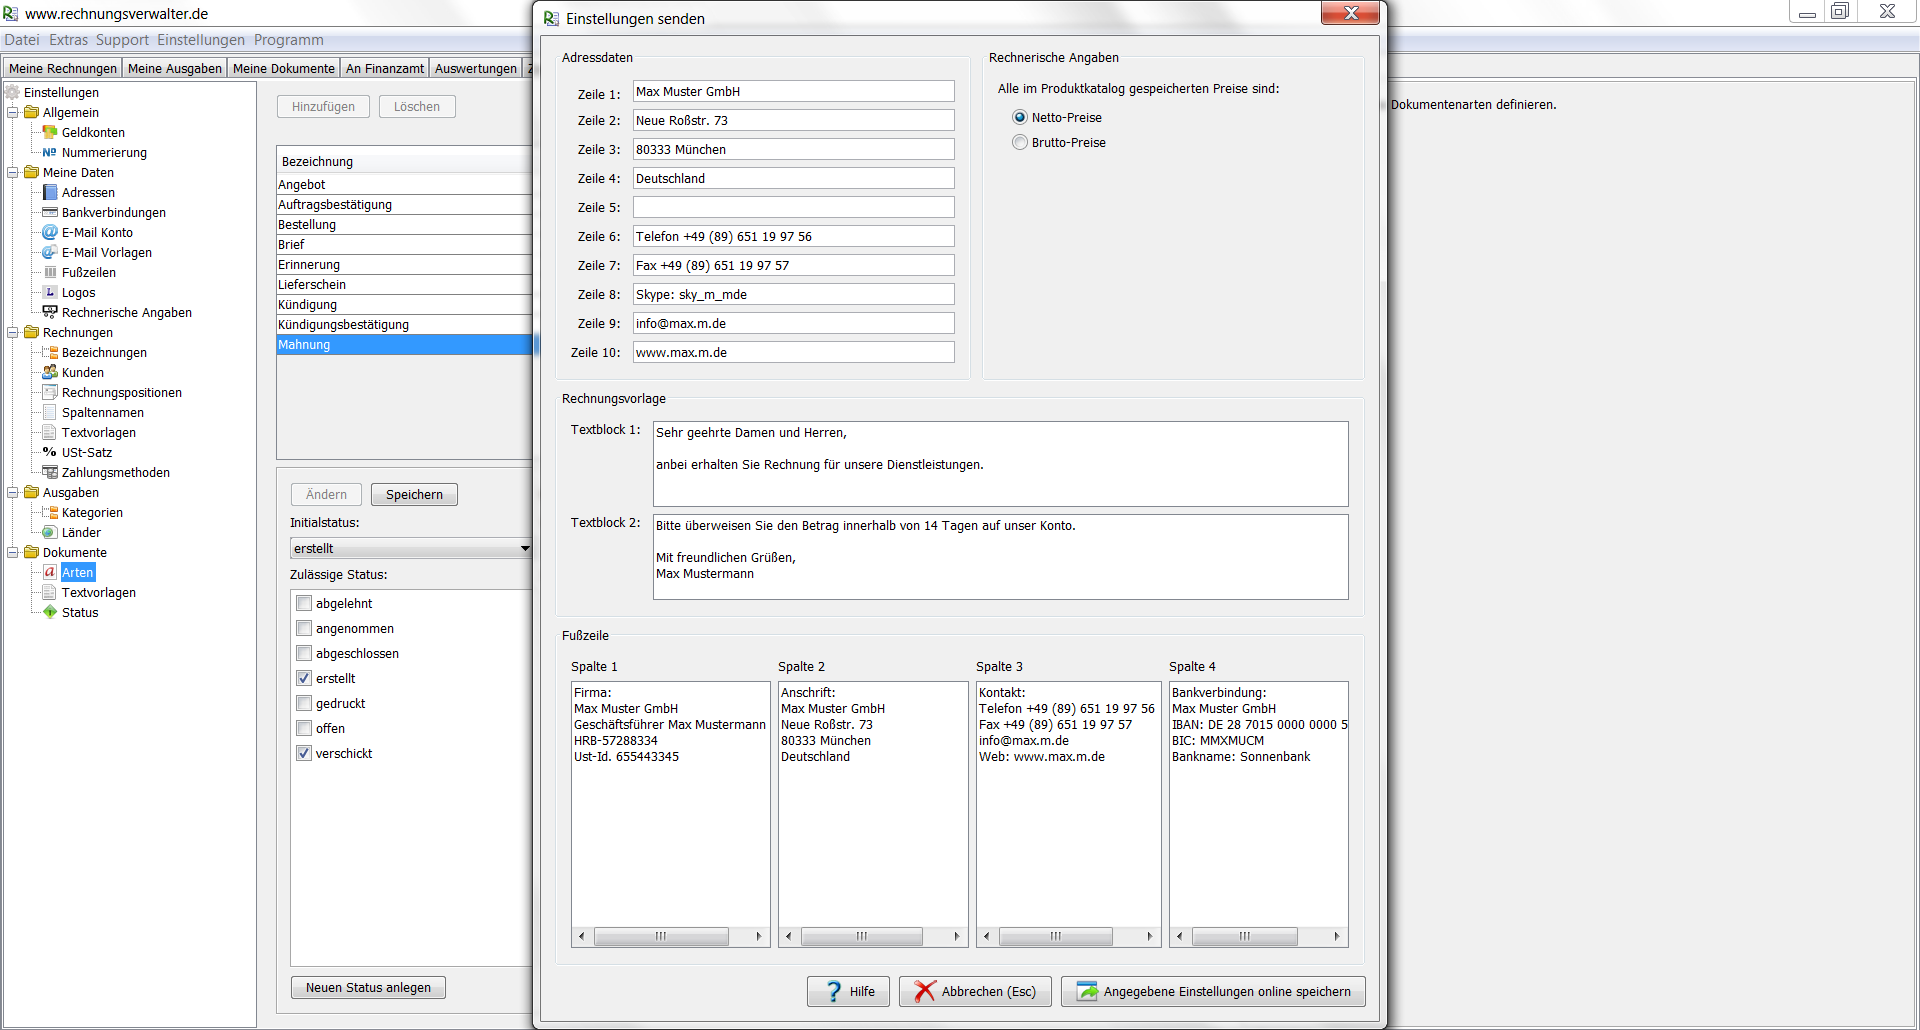Open the Extras menu
This screenshot has height=1030, width=1920.
pos(68,40)
